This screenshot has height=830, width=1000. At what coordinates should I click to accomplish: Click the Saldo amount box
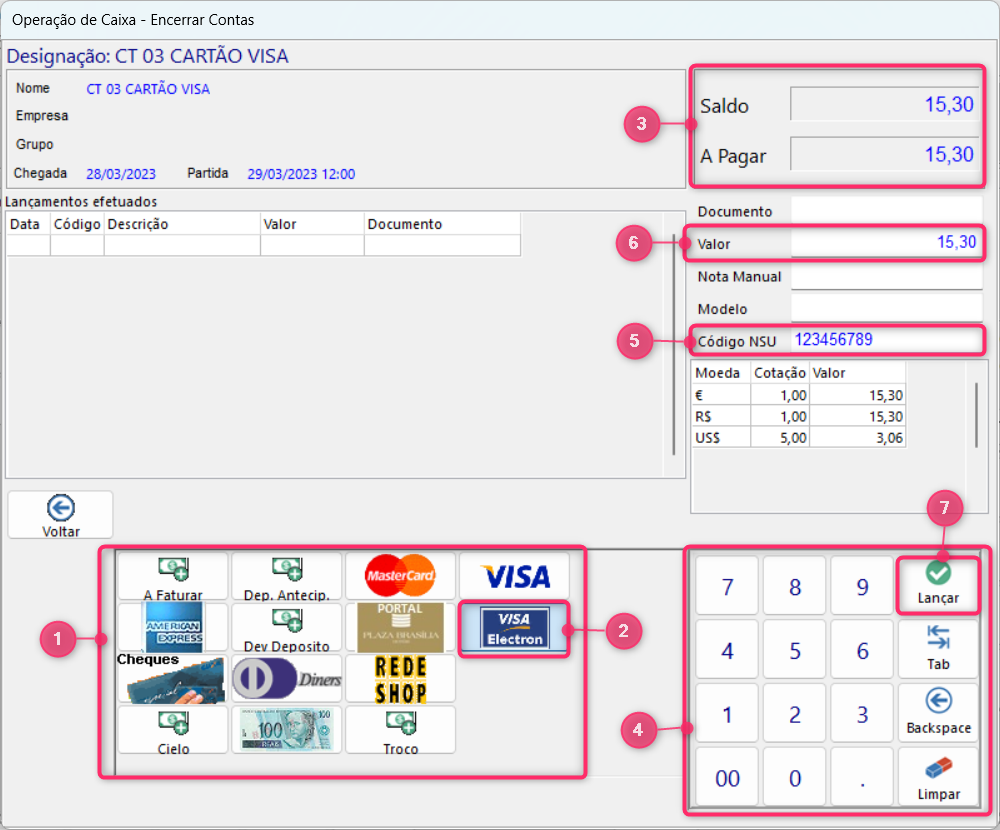click(x=884, y=103)
